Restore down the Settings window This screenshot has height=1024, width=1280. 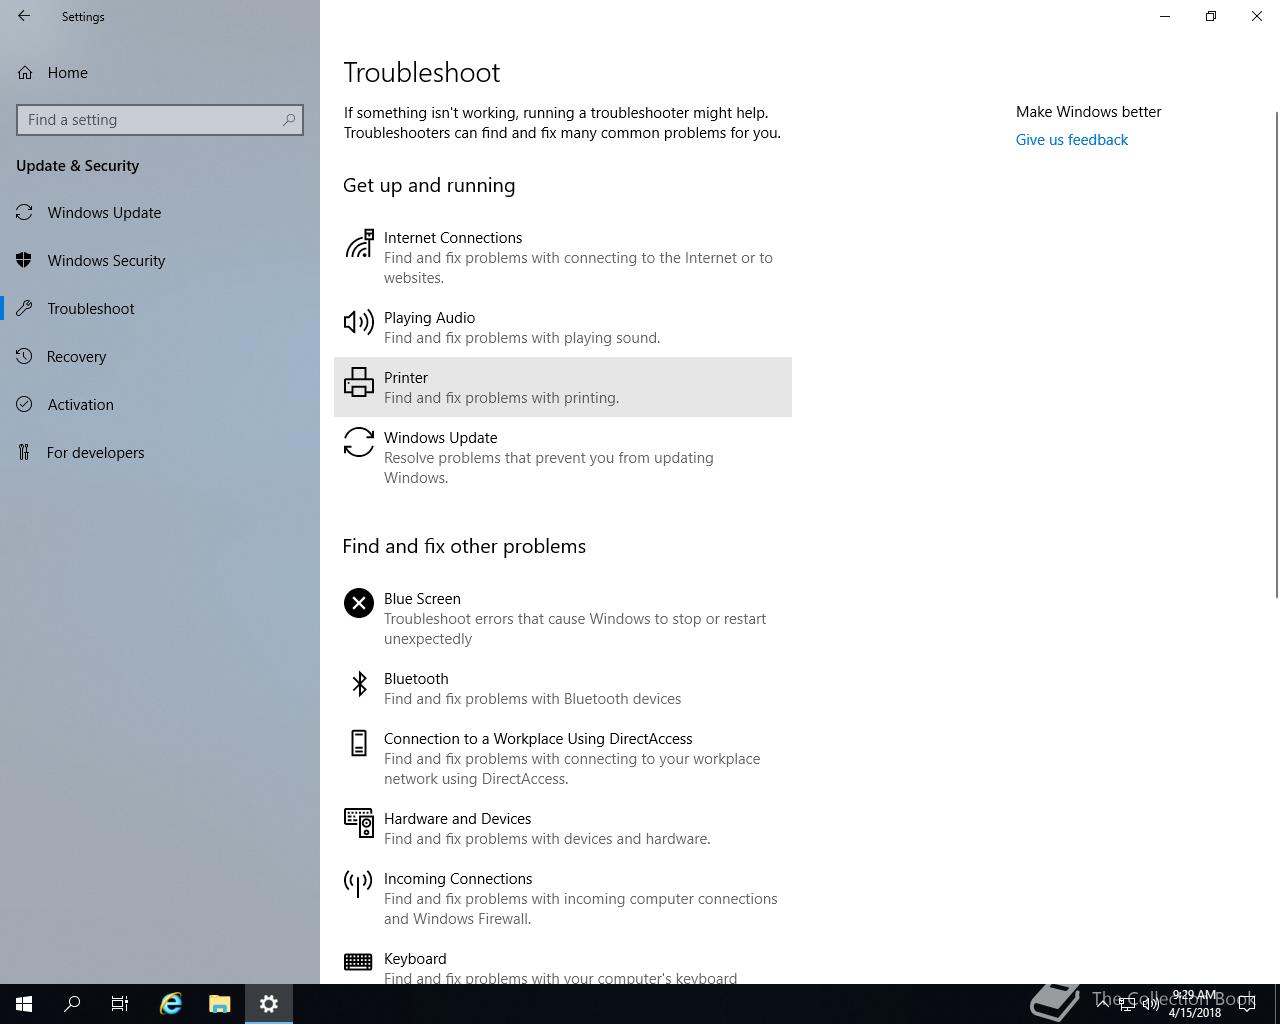pos(1211,16)
